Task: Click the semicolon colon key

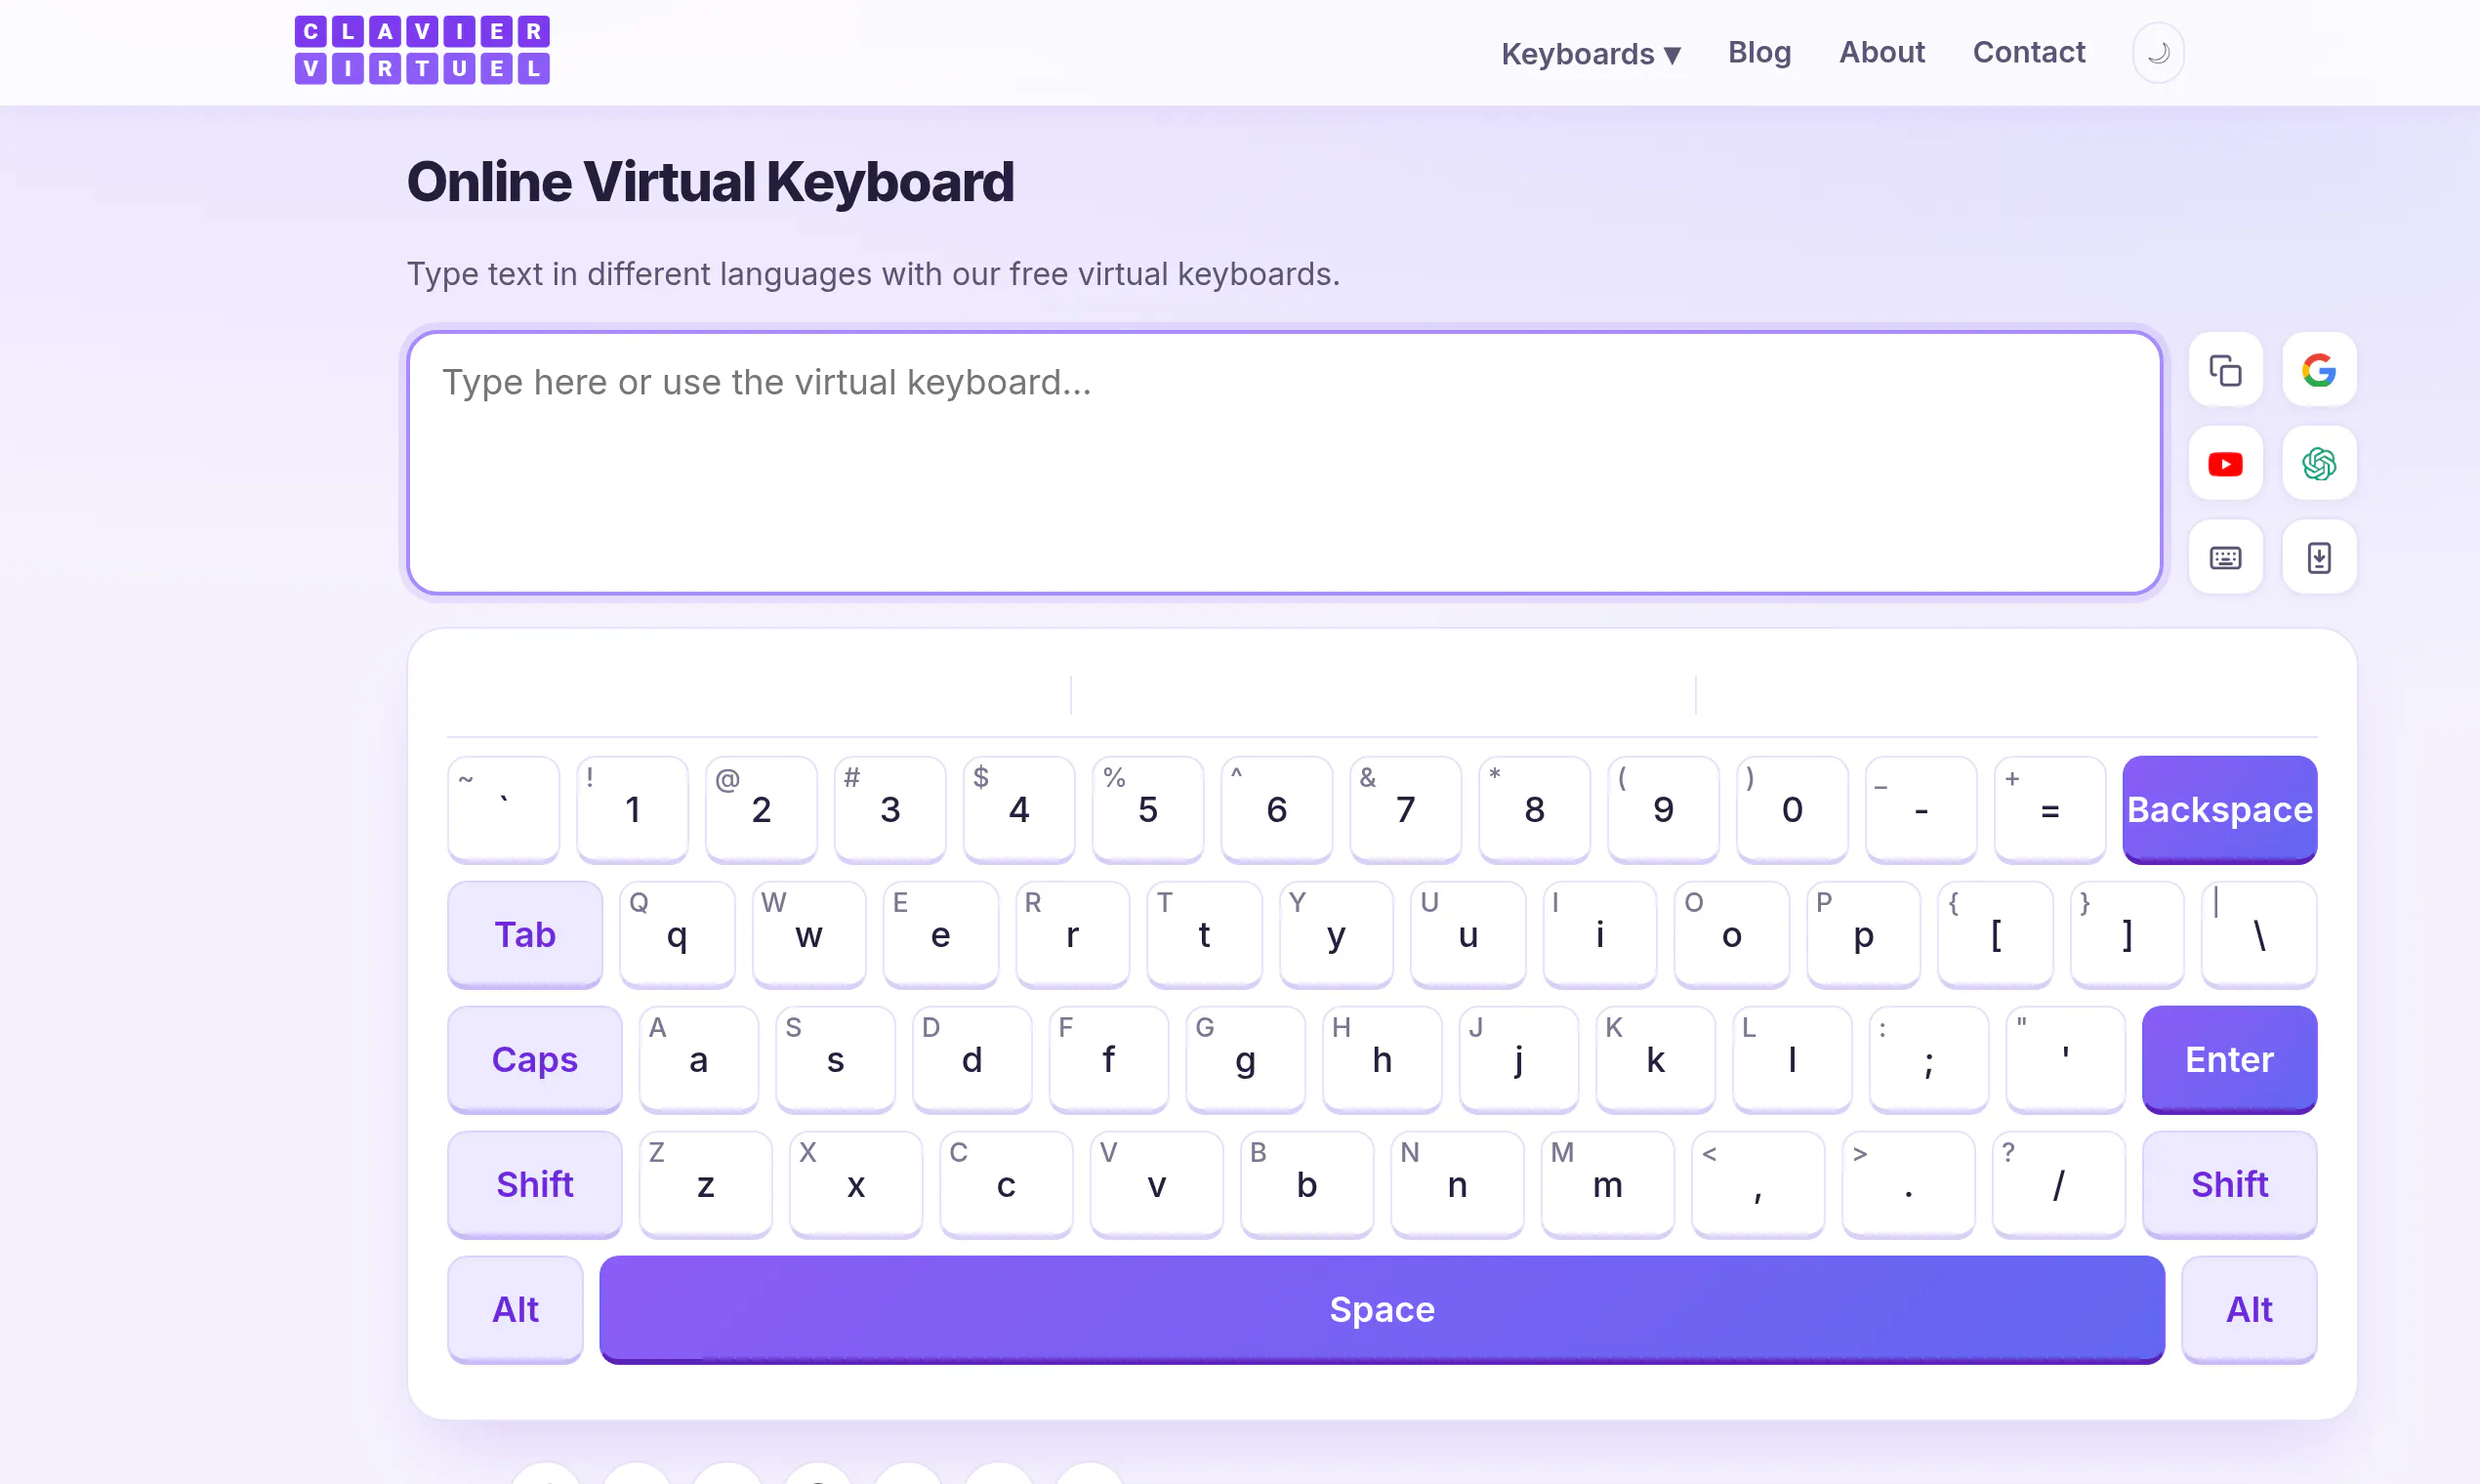Action: pyautogui.click(x=1928, y=1059)
